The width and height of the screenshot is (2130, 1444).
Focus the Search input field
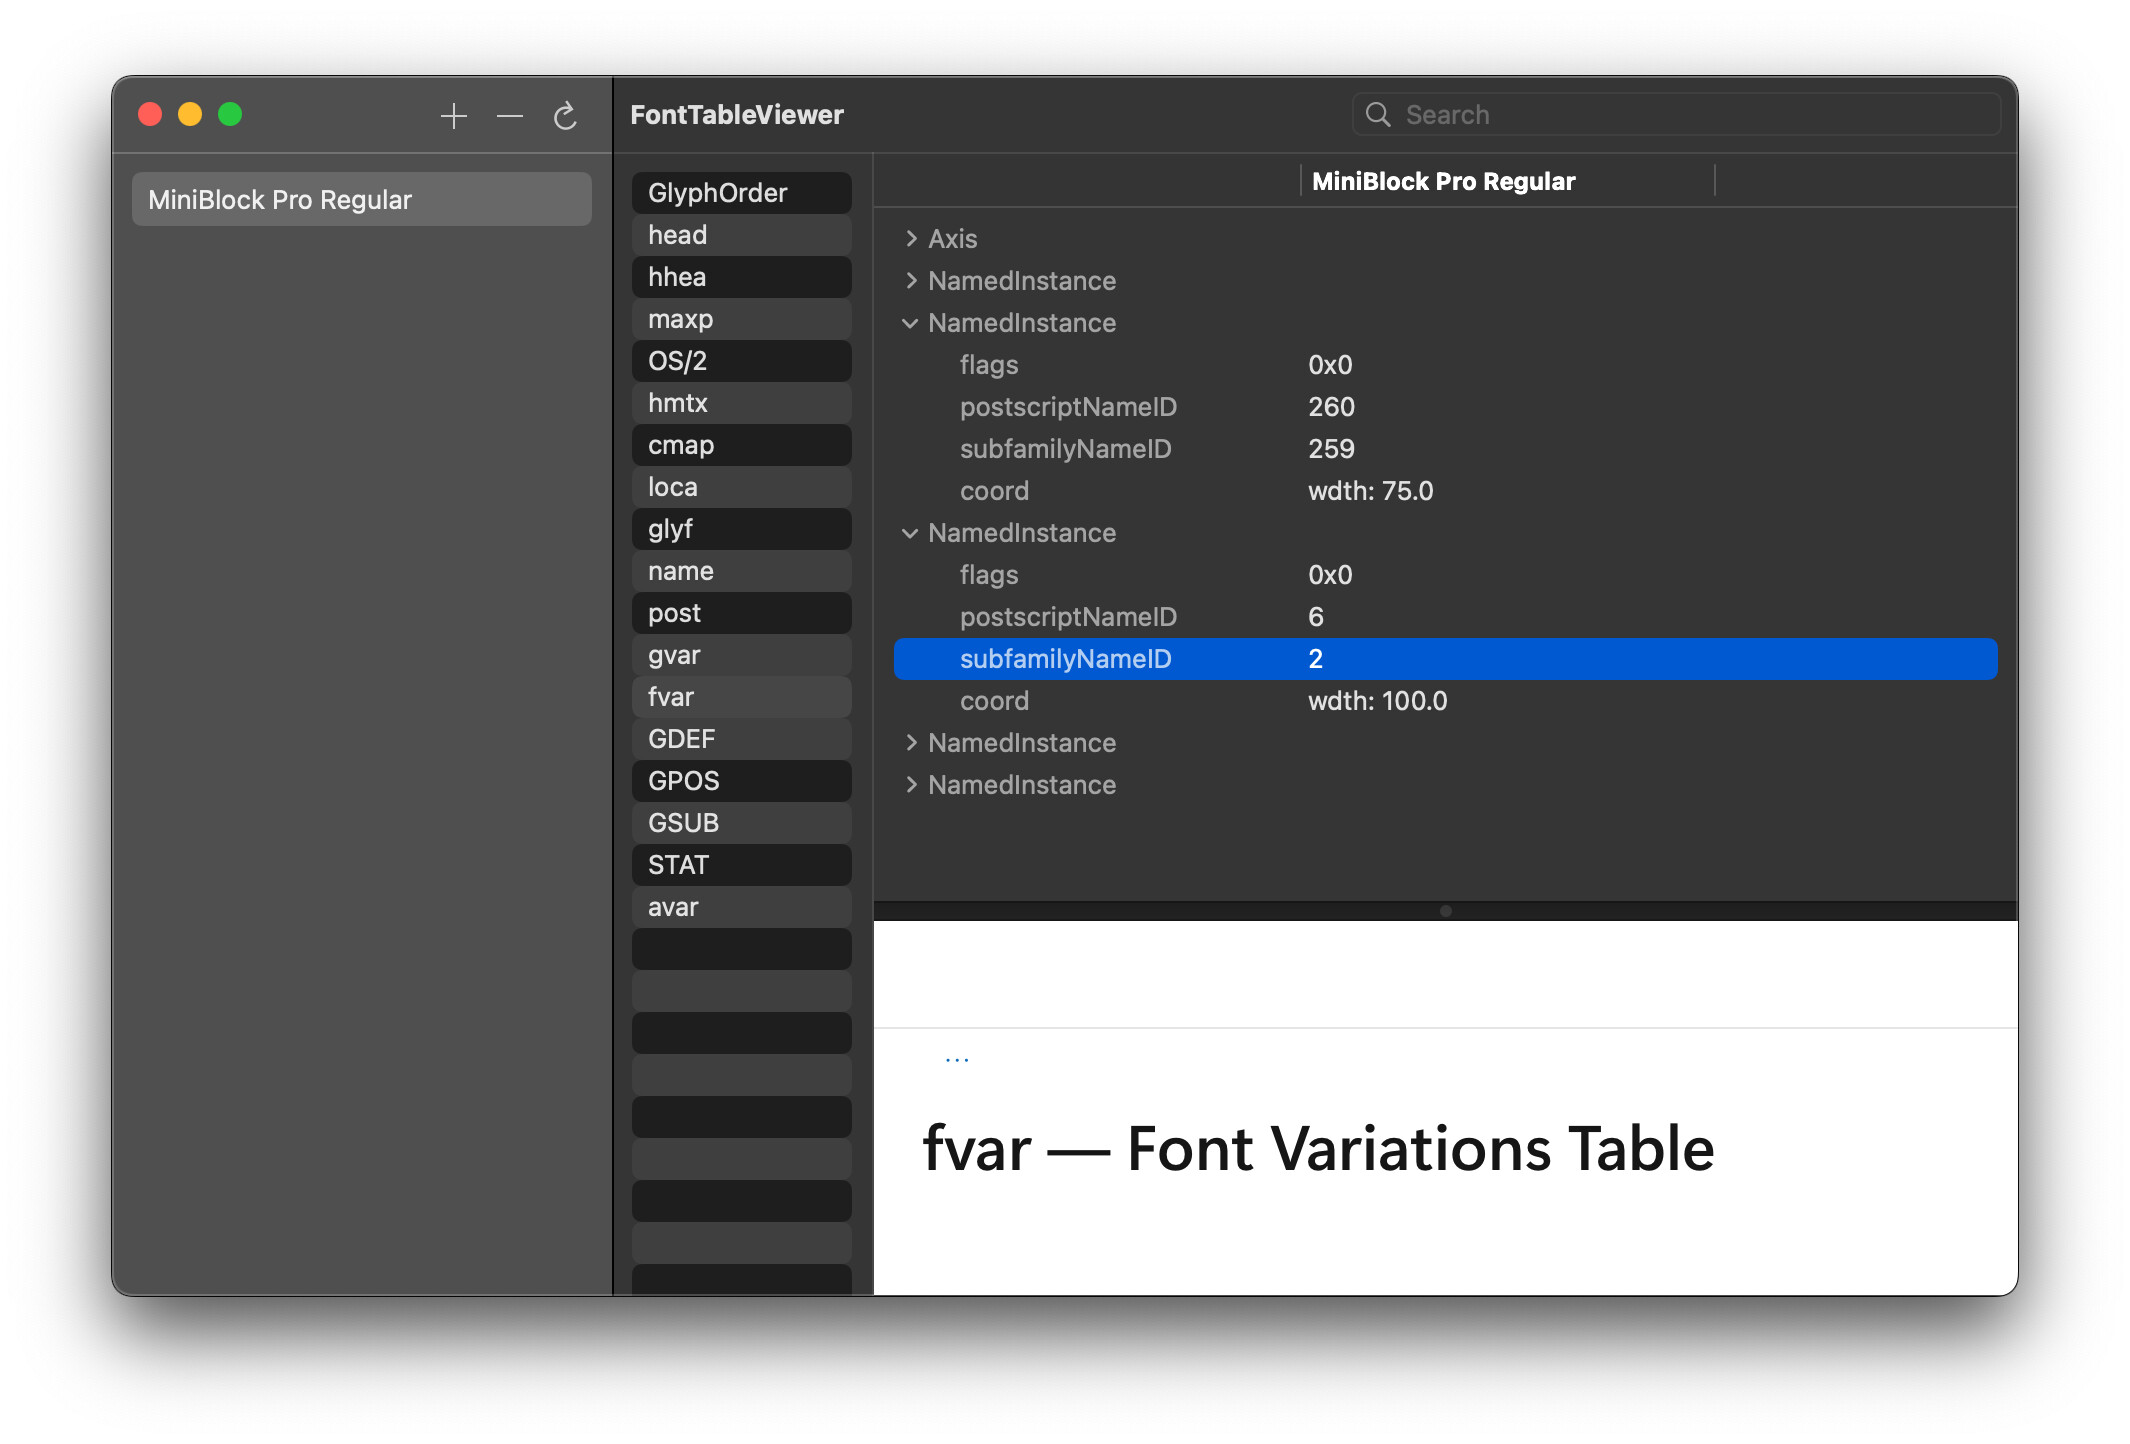coord(1690,115)
